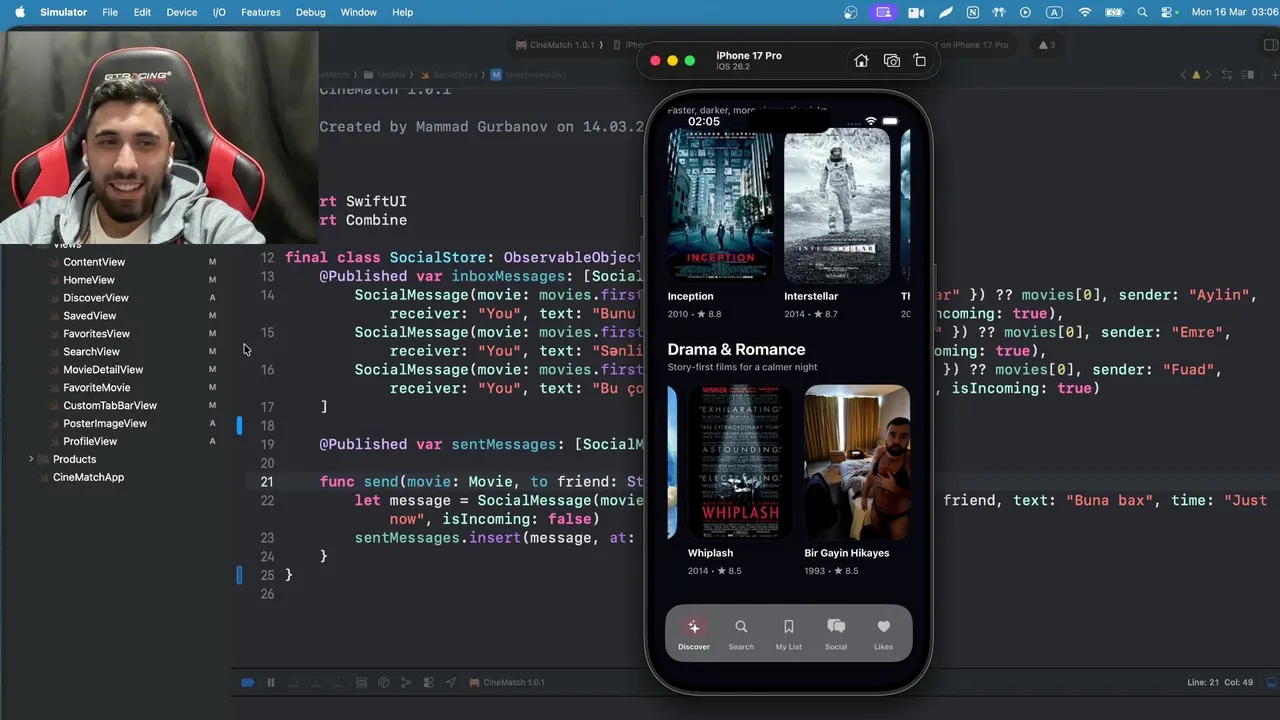The height and width of the screenshot is (720, 1280).
Task: Toggle breakpoint activation in debug bar
Action: (247, 682)
